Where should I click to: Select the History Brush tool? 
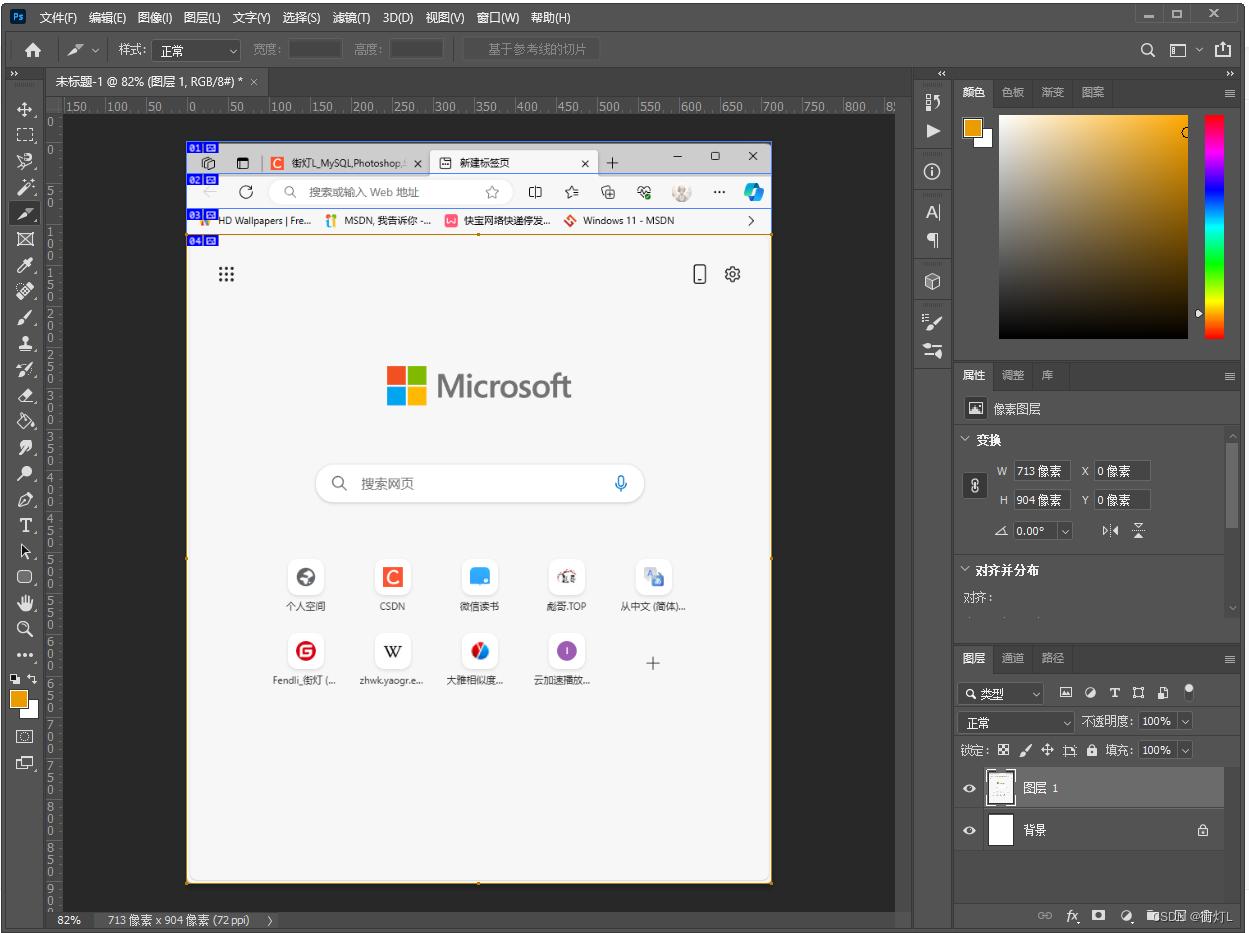coord(25,369)
